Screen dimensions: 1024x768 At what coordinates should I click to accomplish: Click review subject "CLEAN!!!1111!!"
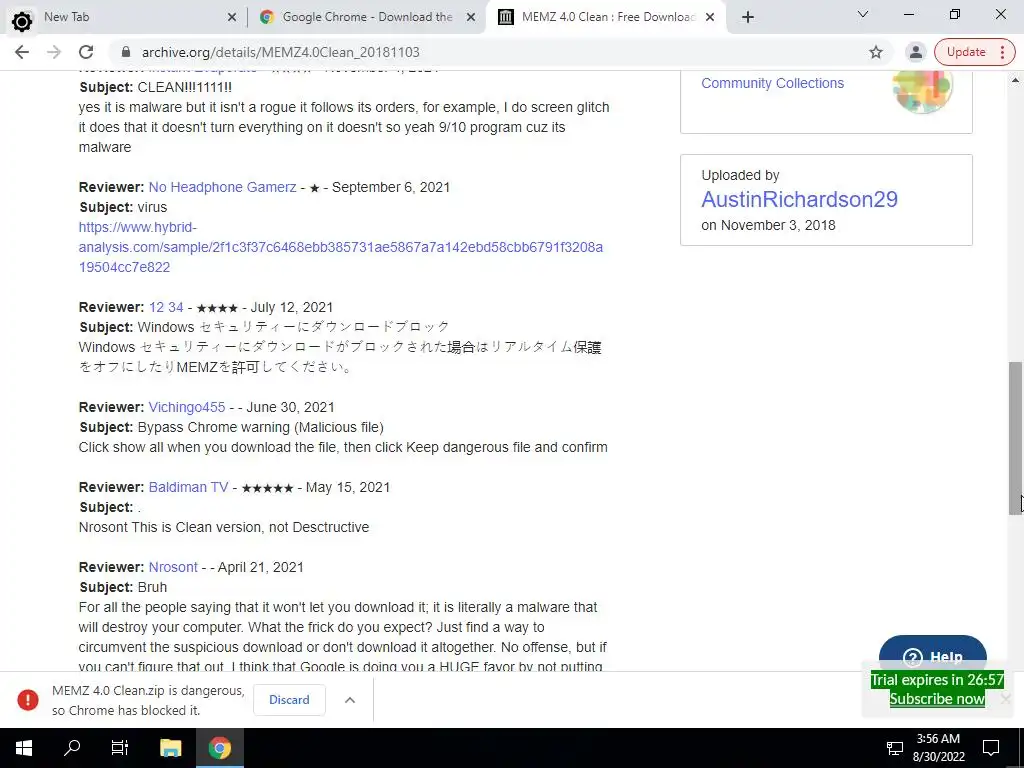coord(184,88)
